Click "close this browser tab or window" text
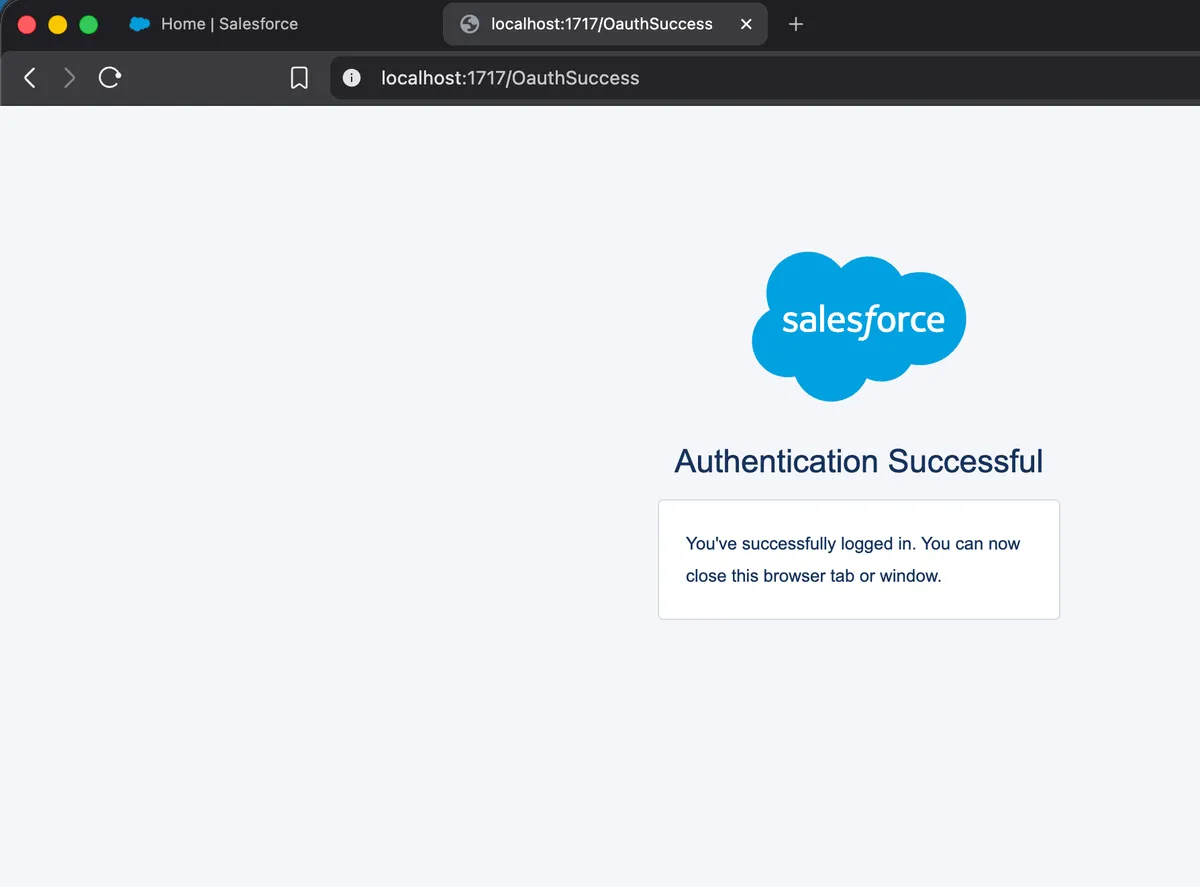The image size is (1200, 887). 814,576
